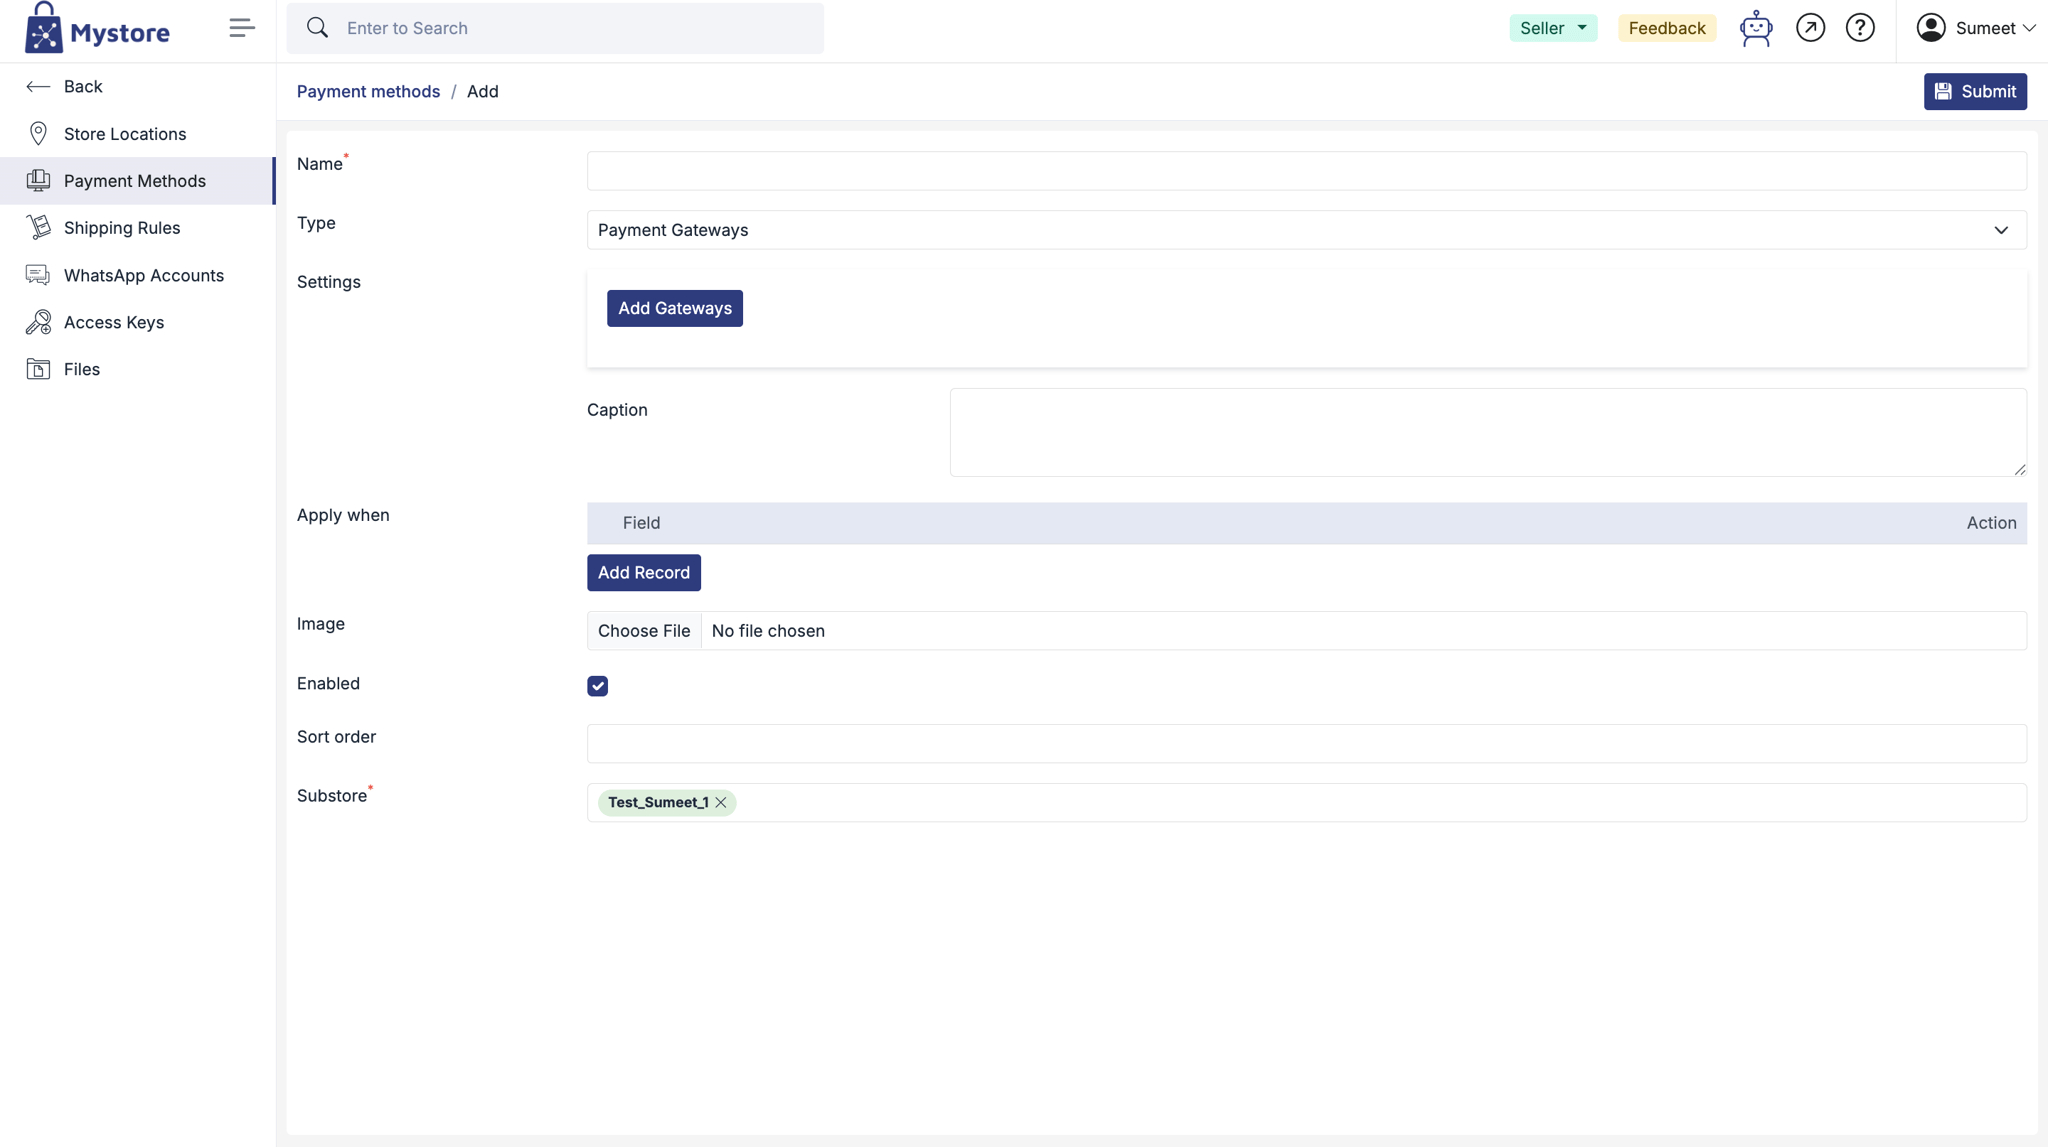Click the Add Record button
Screen dimensions: 2048x1147
643,573
